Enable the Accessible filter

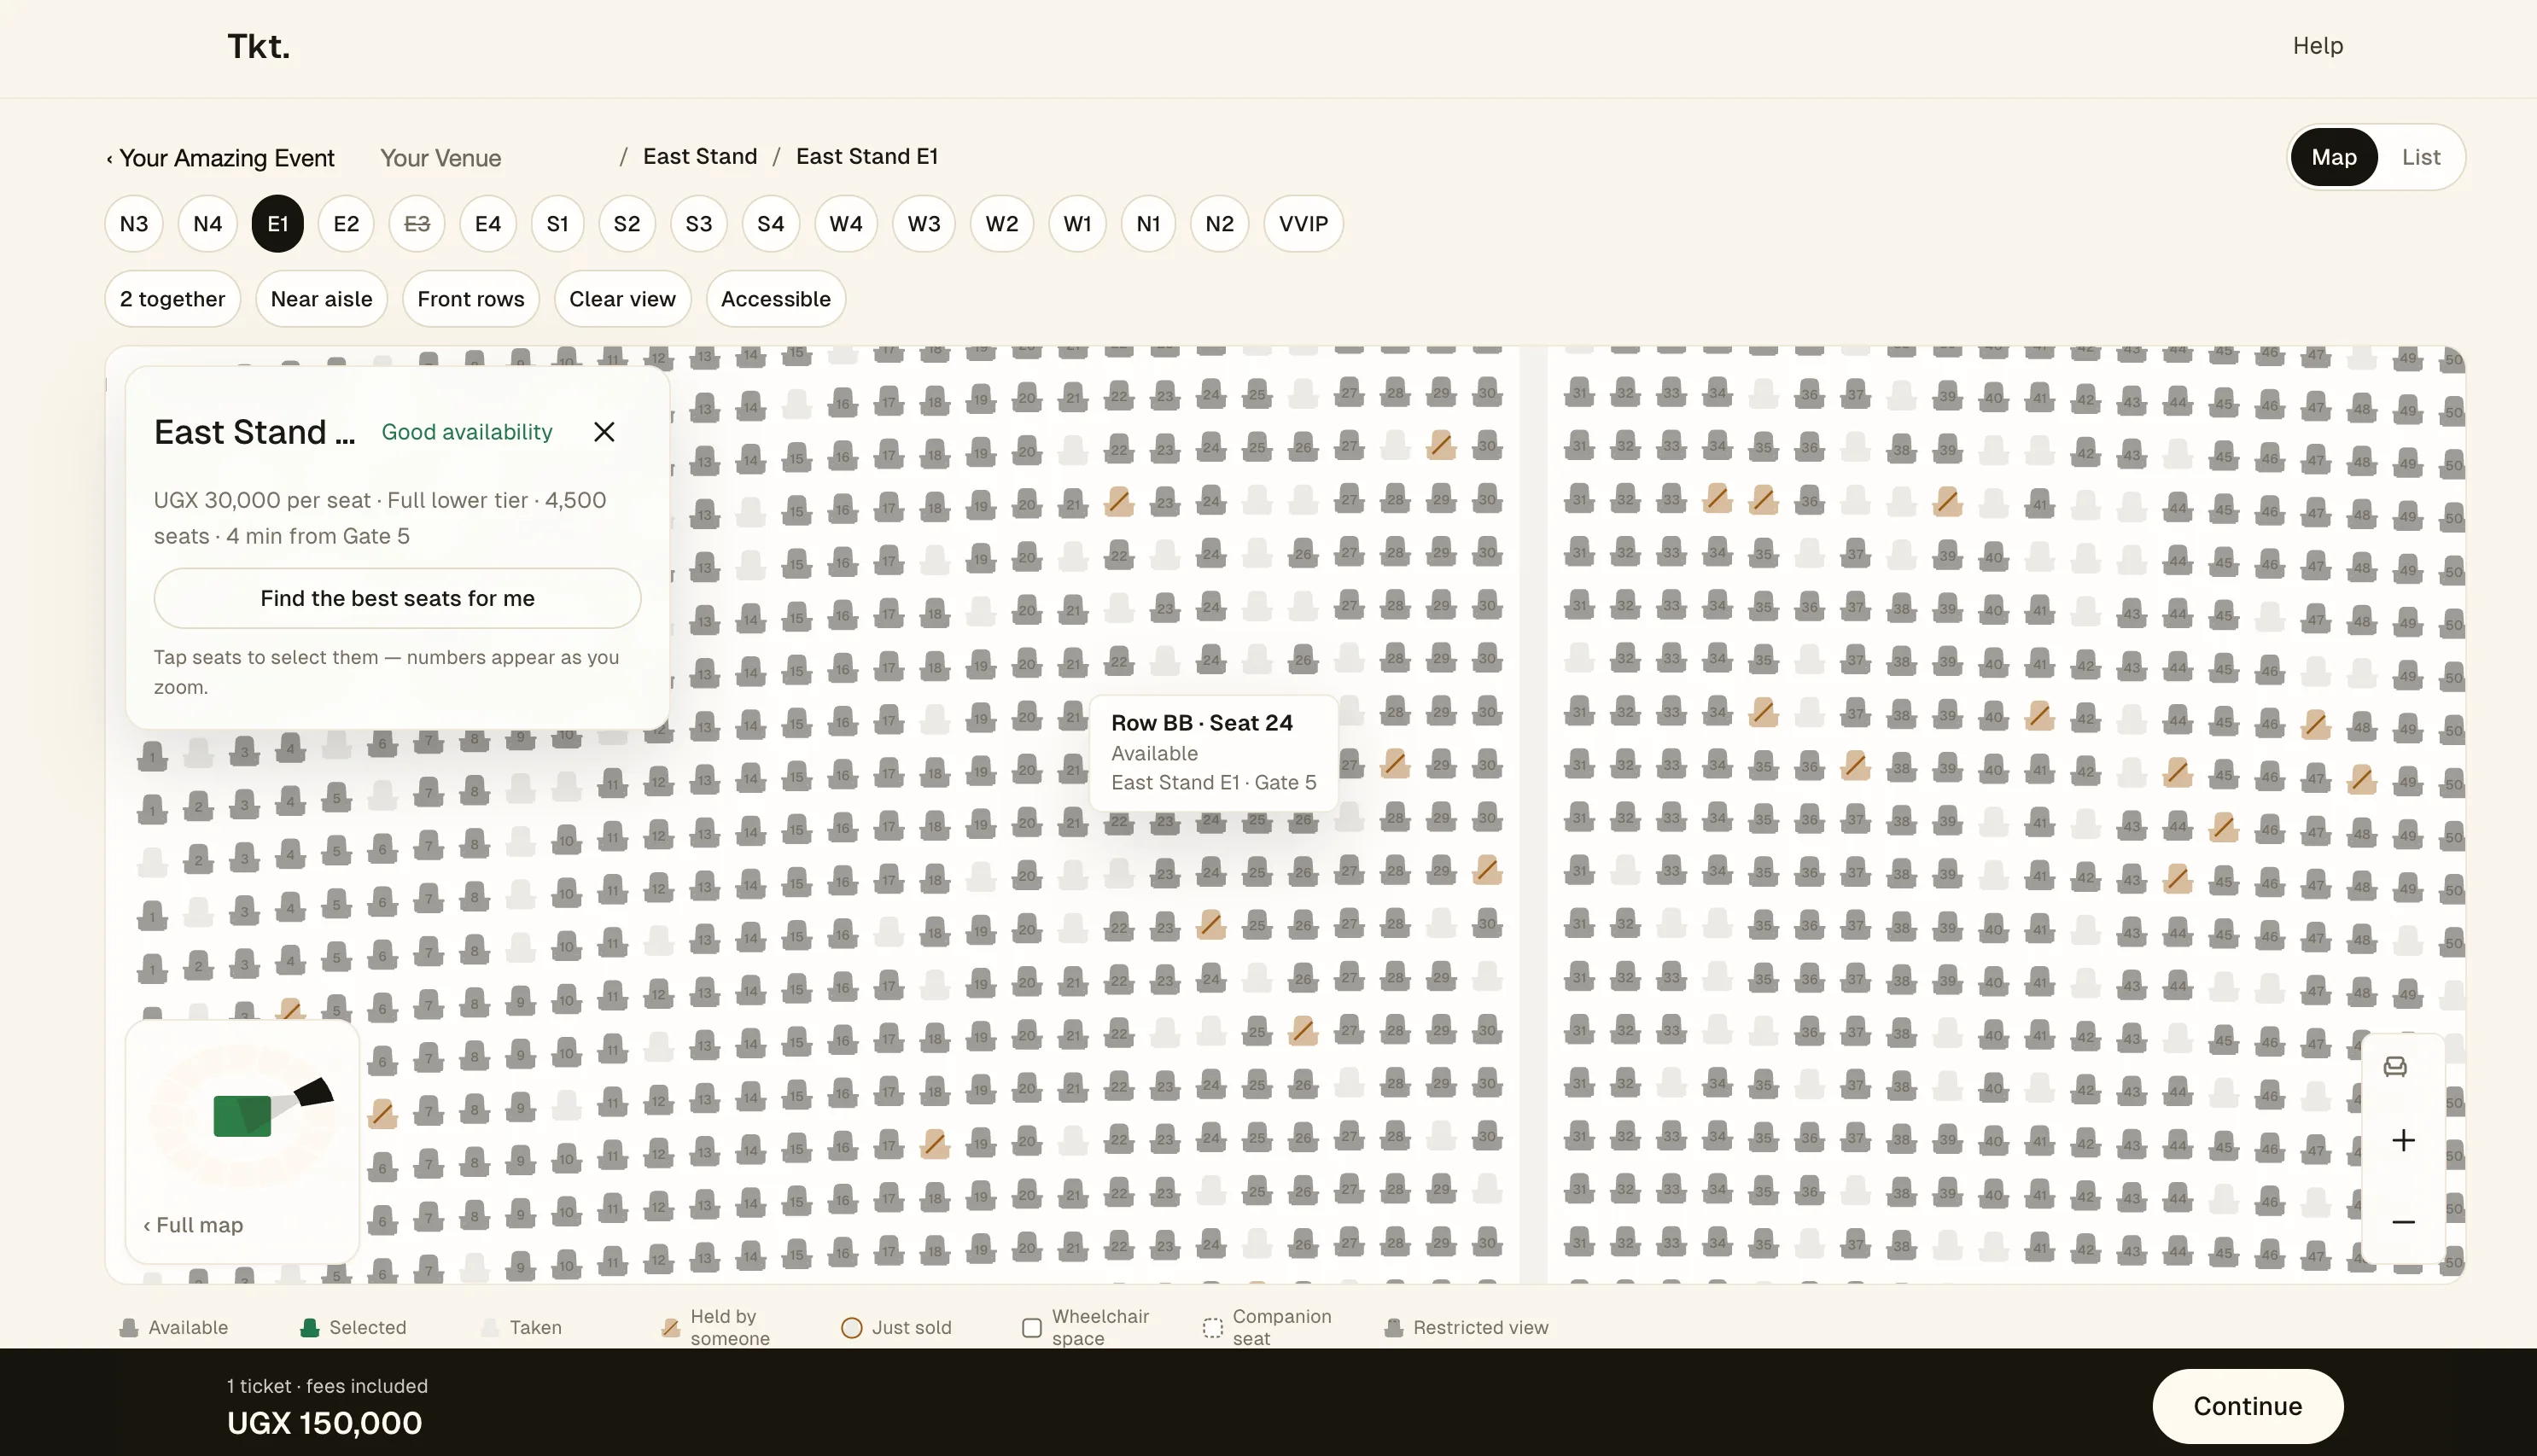coord(775,299)
